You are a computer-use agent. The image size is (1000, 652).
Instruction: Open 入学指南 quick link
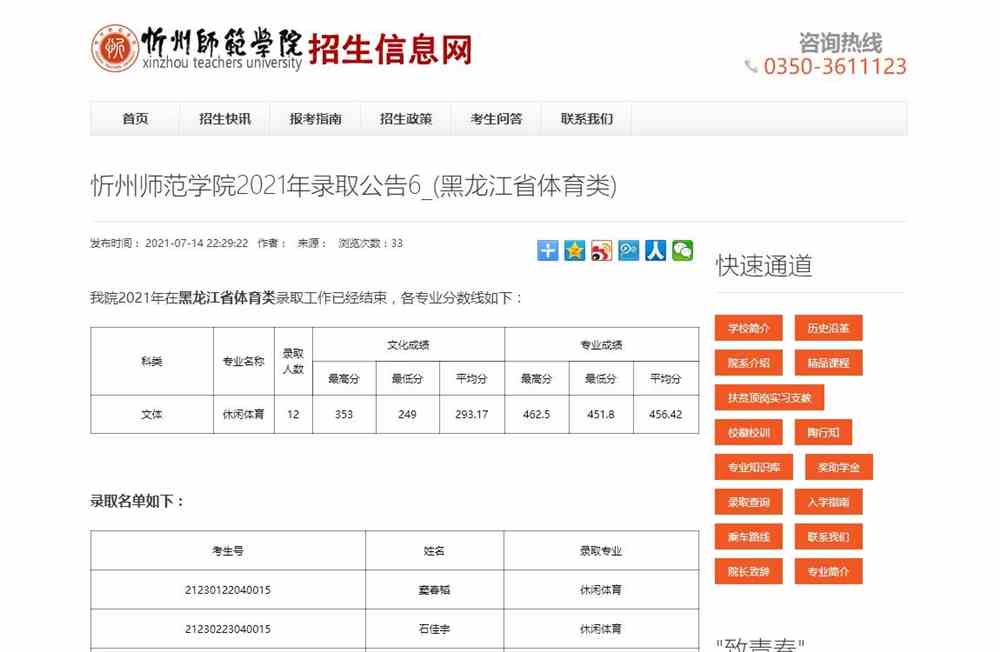pyautogui.click(x=828, y=502)
